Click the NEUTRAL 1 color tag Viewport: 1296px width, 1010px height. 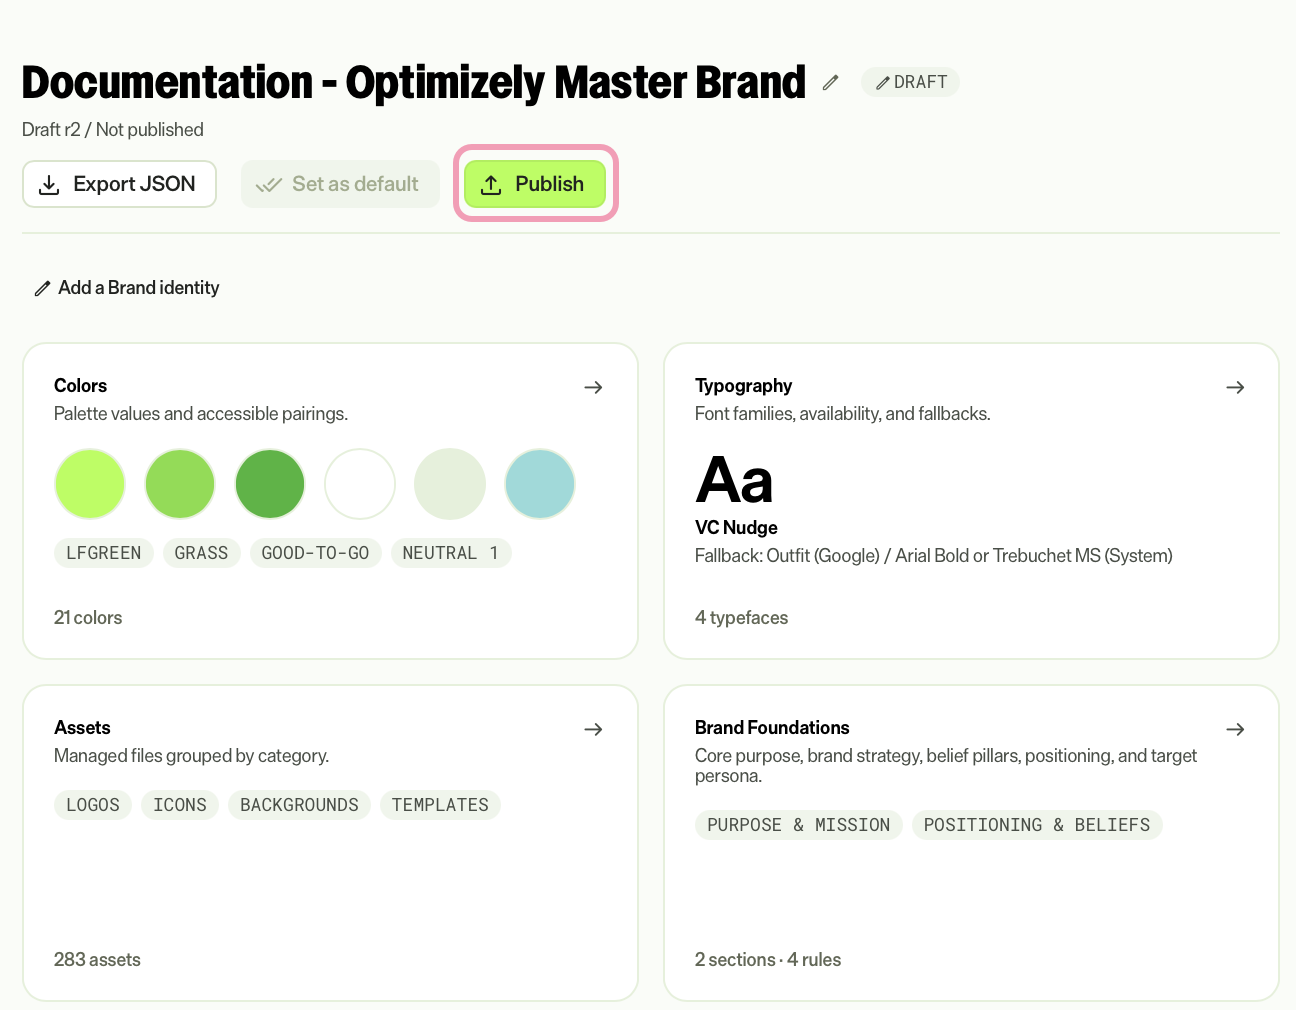[450, 553]
